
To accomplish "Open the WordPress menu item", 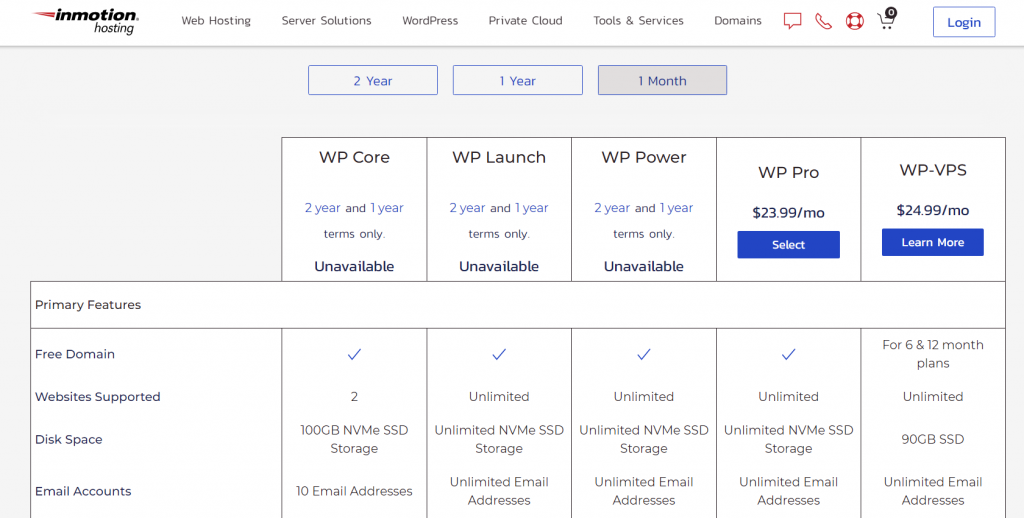I will [430, 21].
